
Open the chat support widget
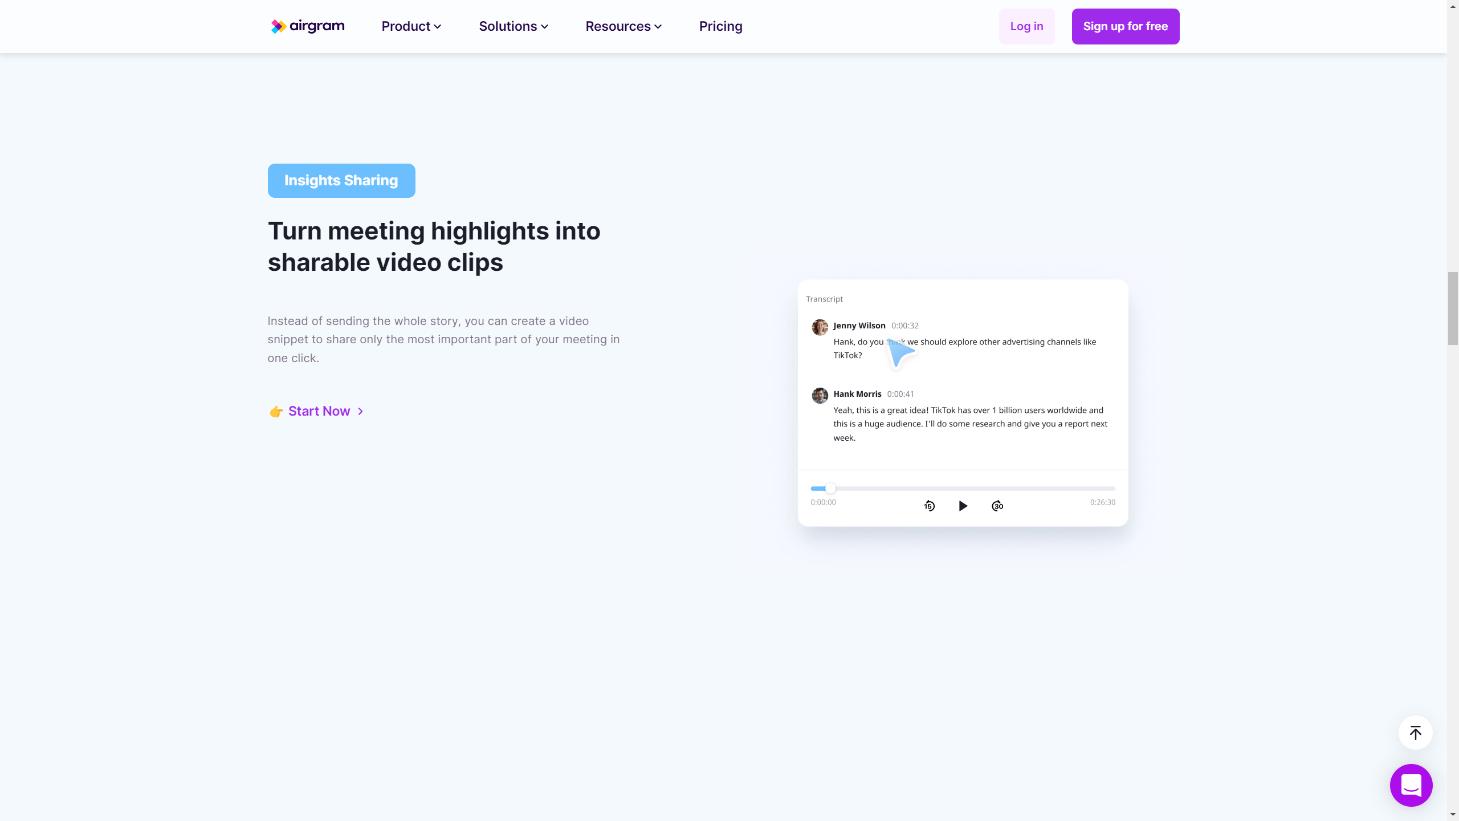tap(1411, 785)
